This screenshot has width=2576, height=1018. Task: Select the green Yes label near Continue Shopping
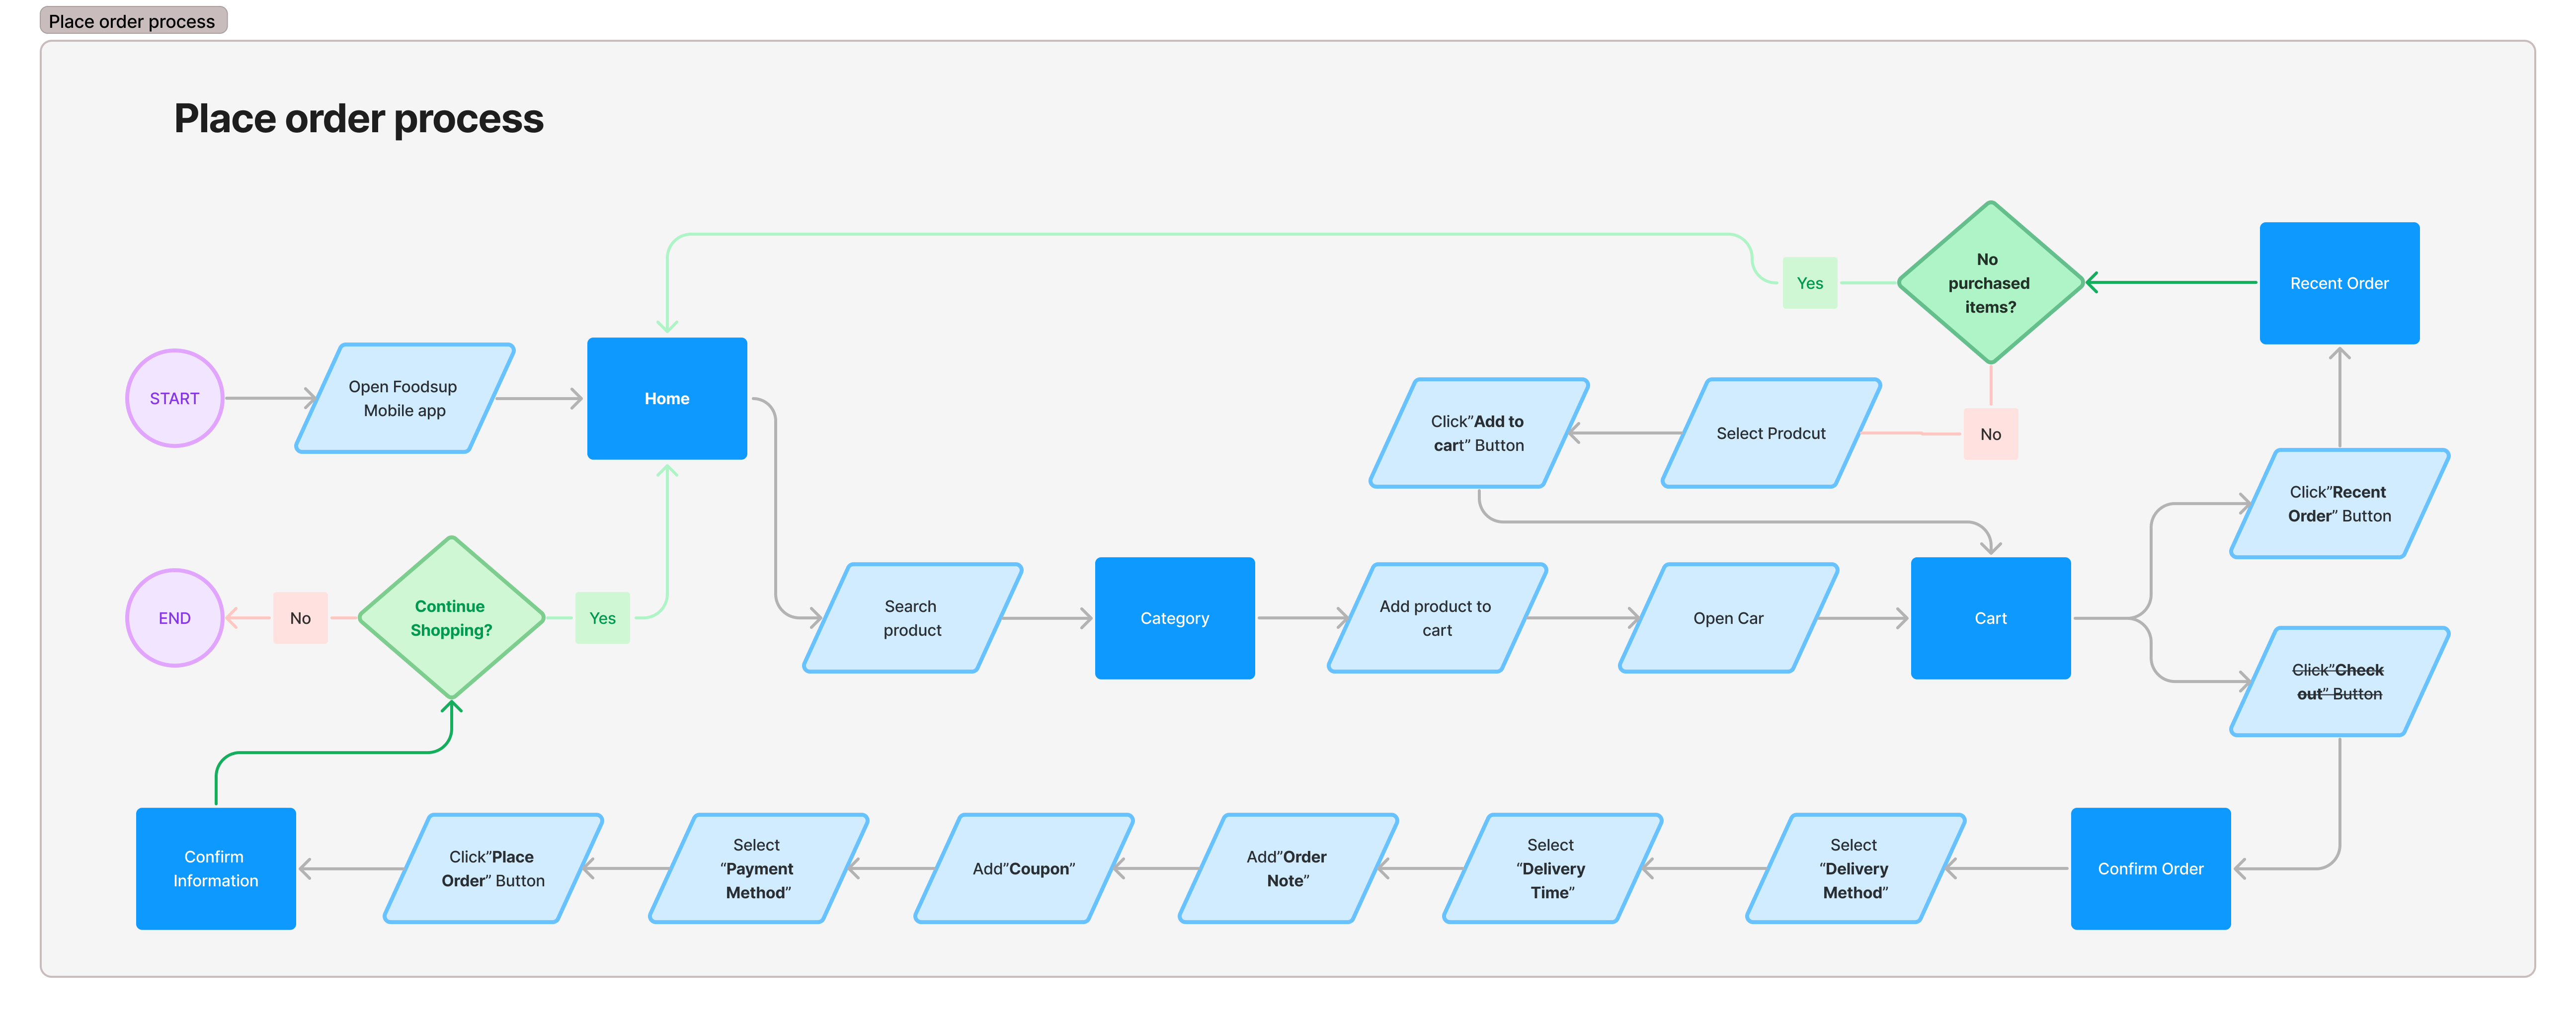(x=602, y=618)
